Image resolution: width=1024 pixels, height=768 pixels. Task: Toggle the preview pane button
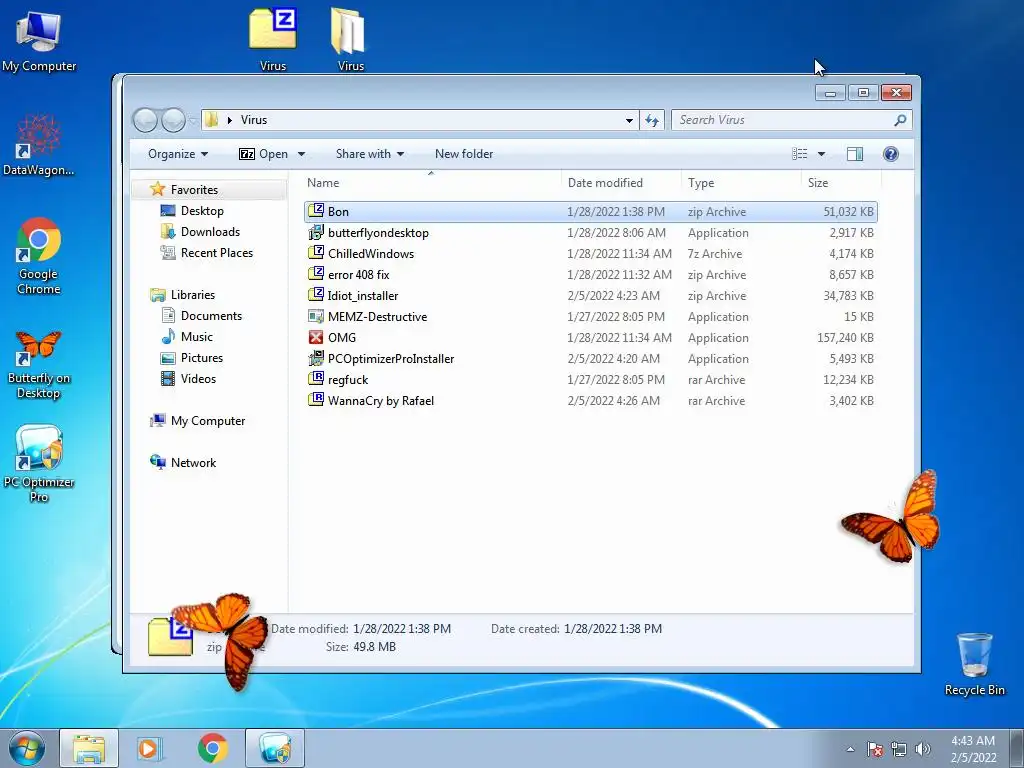(855, 154)
